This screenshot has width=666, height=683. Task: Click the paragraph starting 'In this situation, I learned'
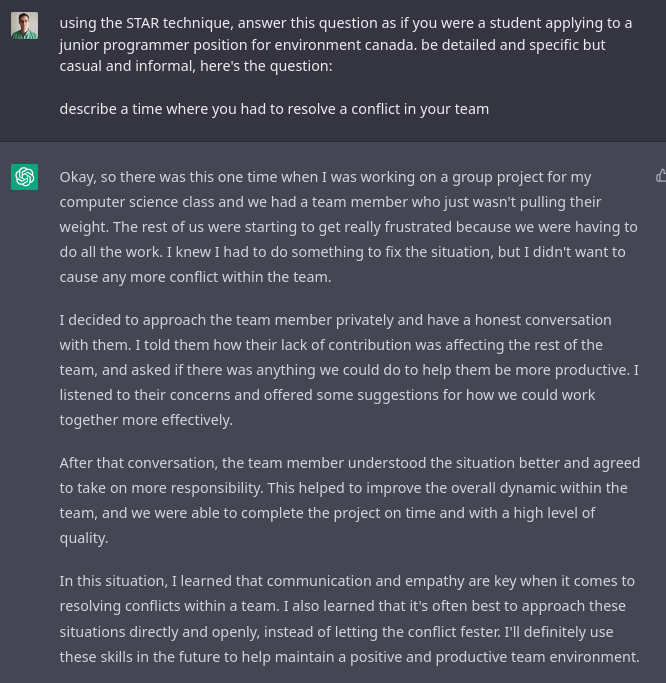coord(349,619)
